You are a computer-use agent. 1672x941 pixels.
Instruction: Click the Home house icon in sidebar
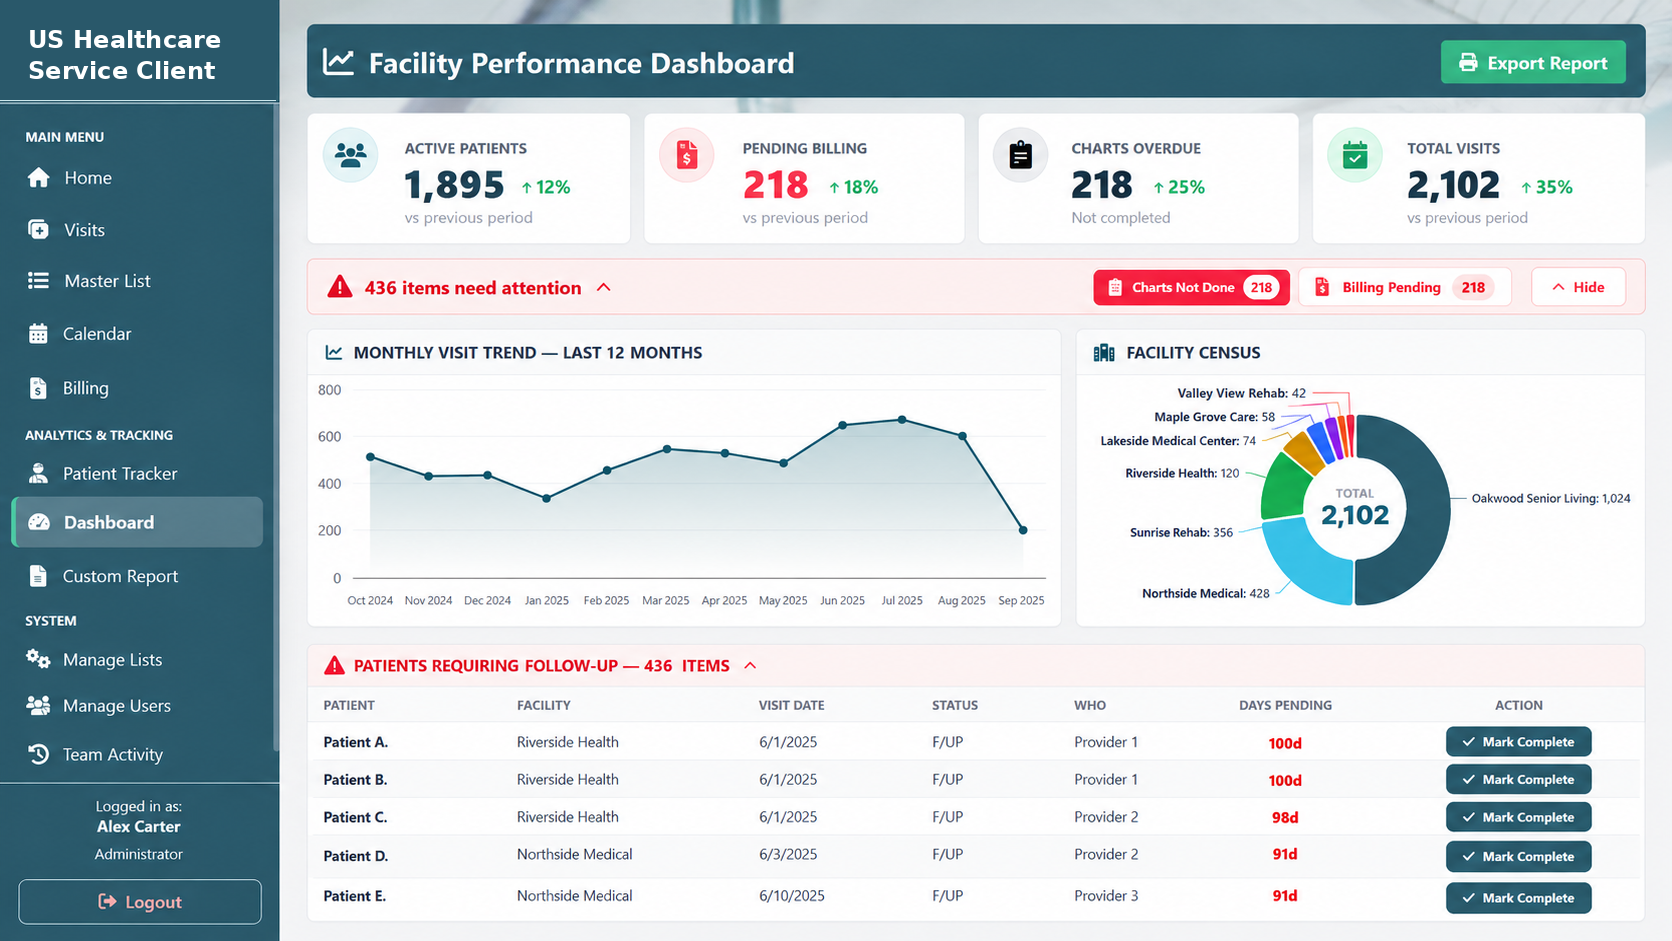[38, 178]
